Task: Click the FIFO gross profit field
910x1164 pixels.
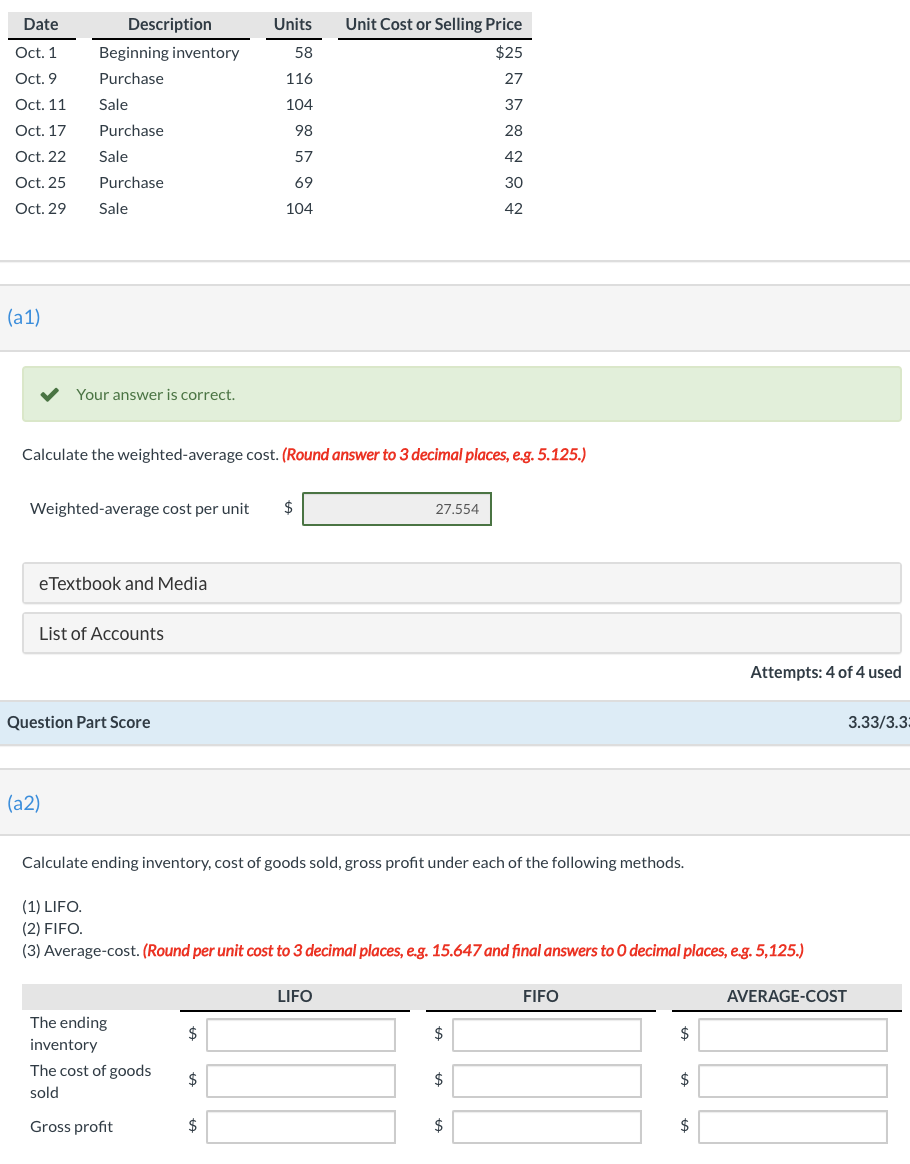Action: [546, 1126]
